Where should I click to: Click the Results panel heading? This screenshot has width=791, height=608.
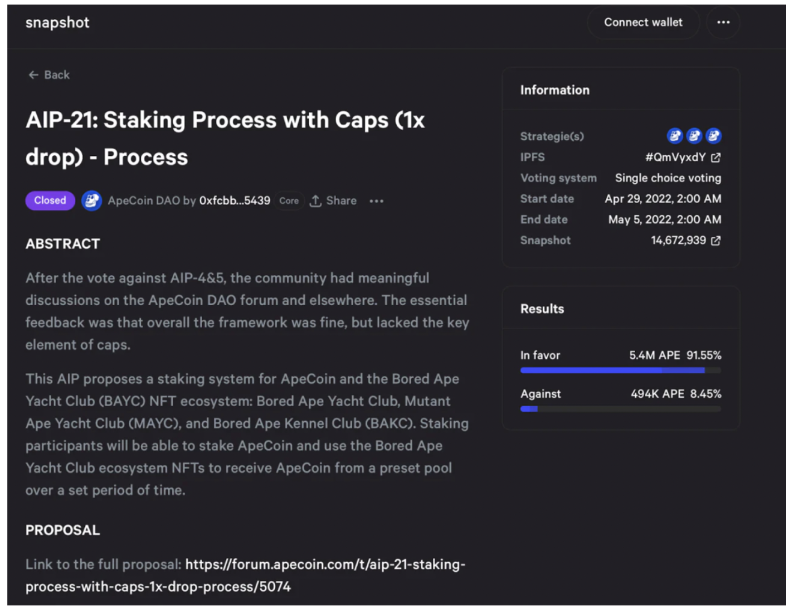coord(542,309)
